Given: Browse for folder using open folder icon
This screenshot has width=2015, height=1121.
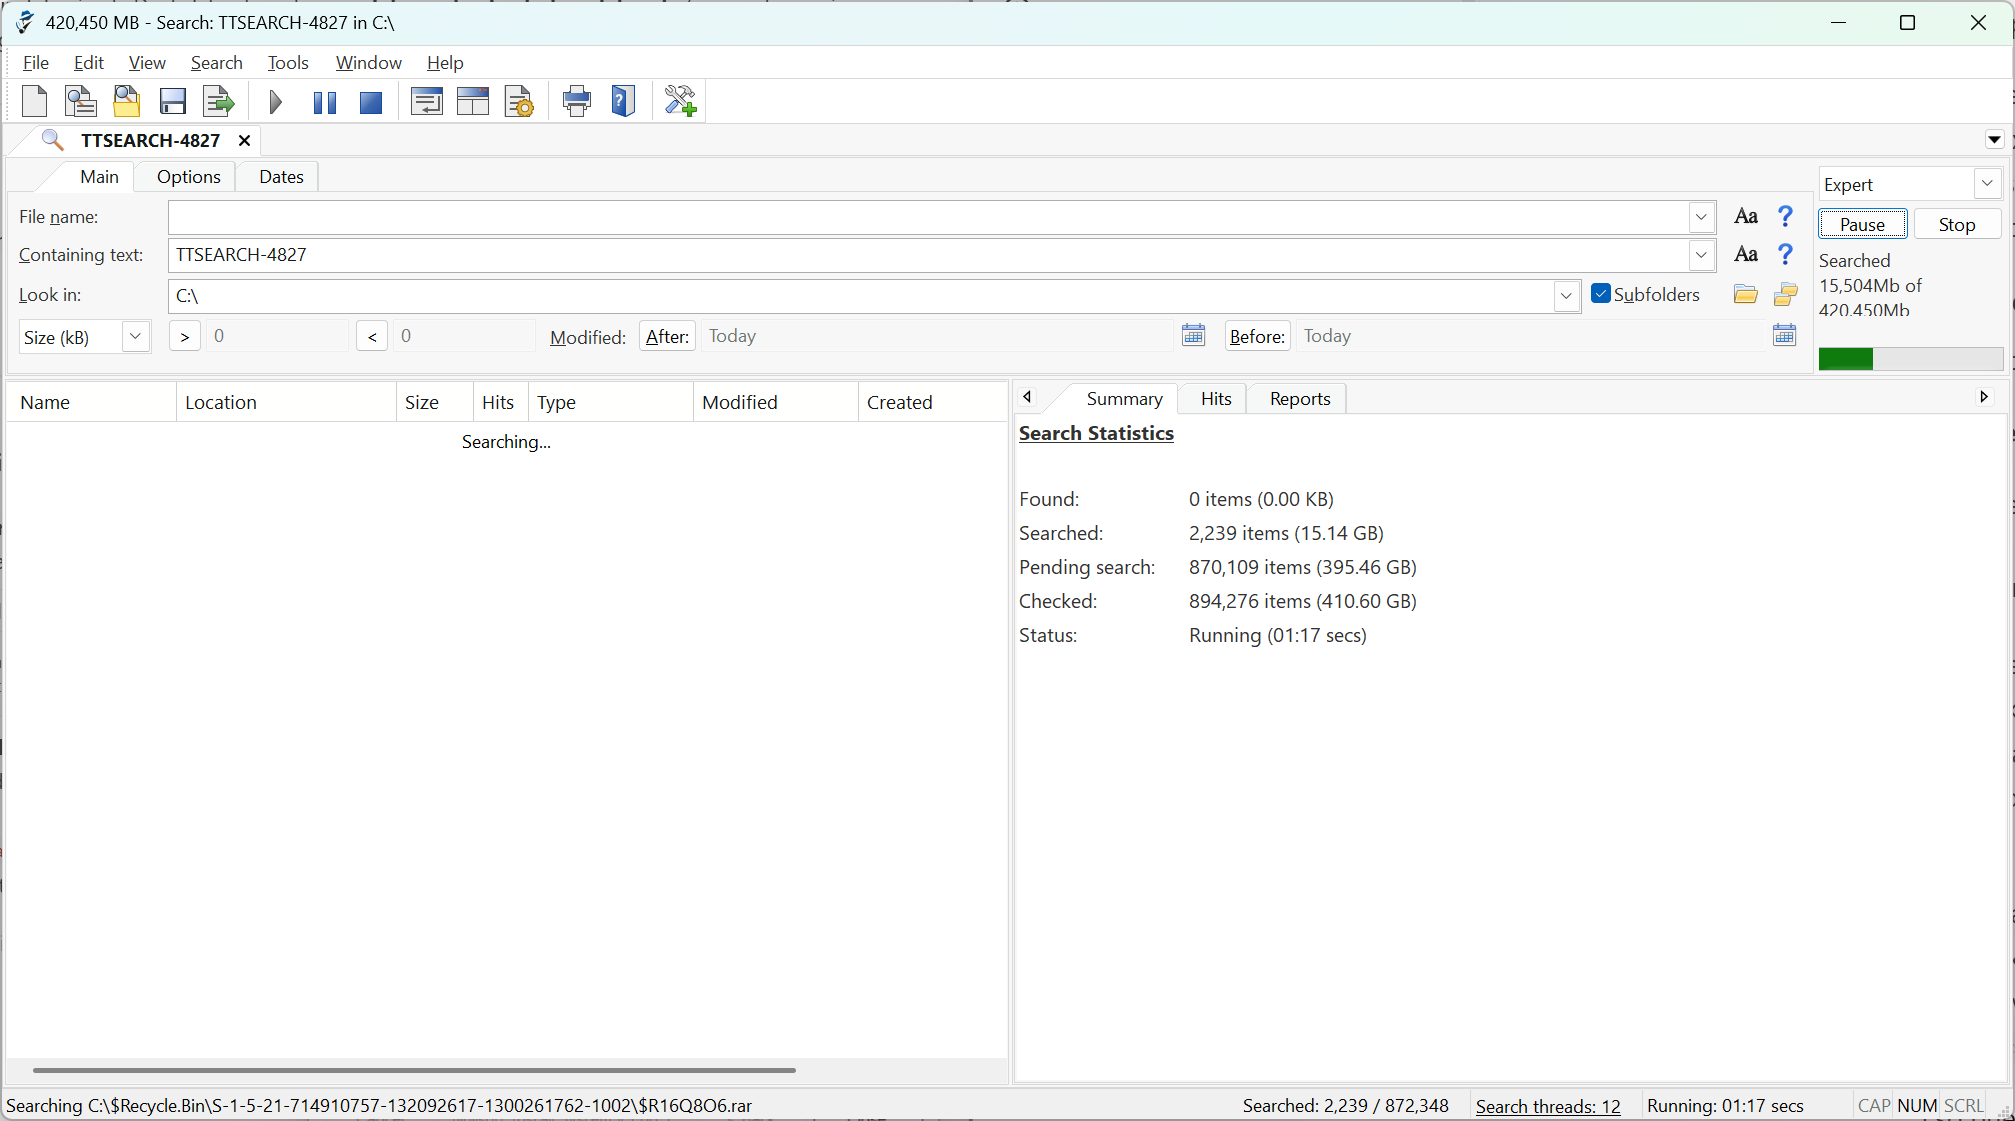Looking at the screenshot, I should [1746, 294].
